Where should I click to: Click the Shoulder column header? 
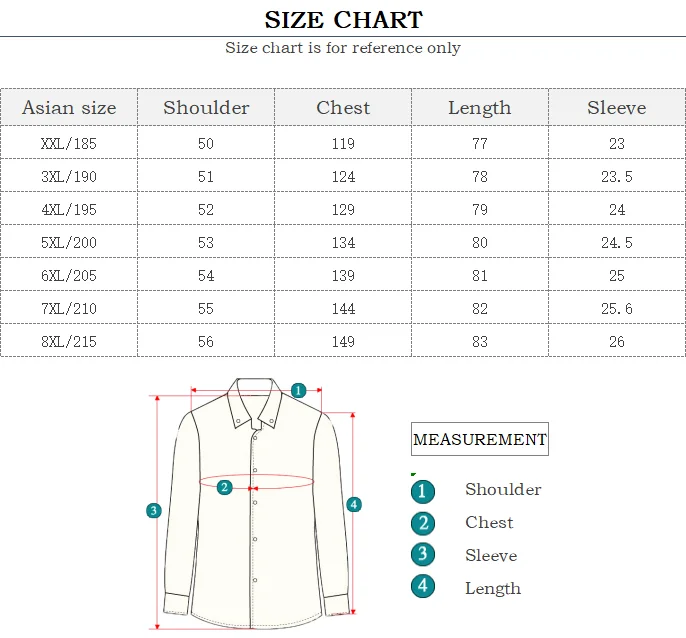click(x=206, y=107)
